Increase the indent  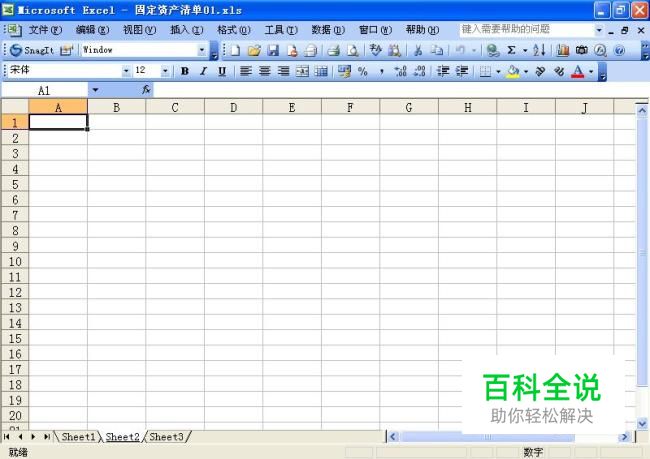(462, 71)
